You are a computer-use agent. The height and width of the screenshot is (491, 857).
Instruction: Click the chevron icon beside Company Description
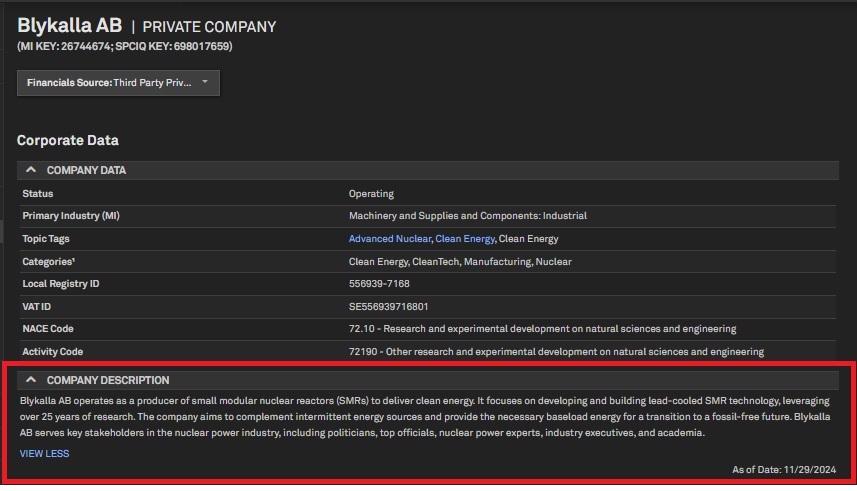pyautogui.click(x=31, y=380)
